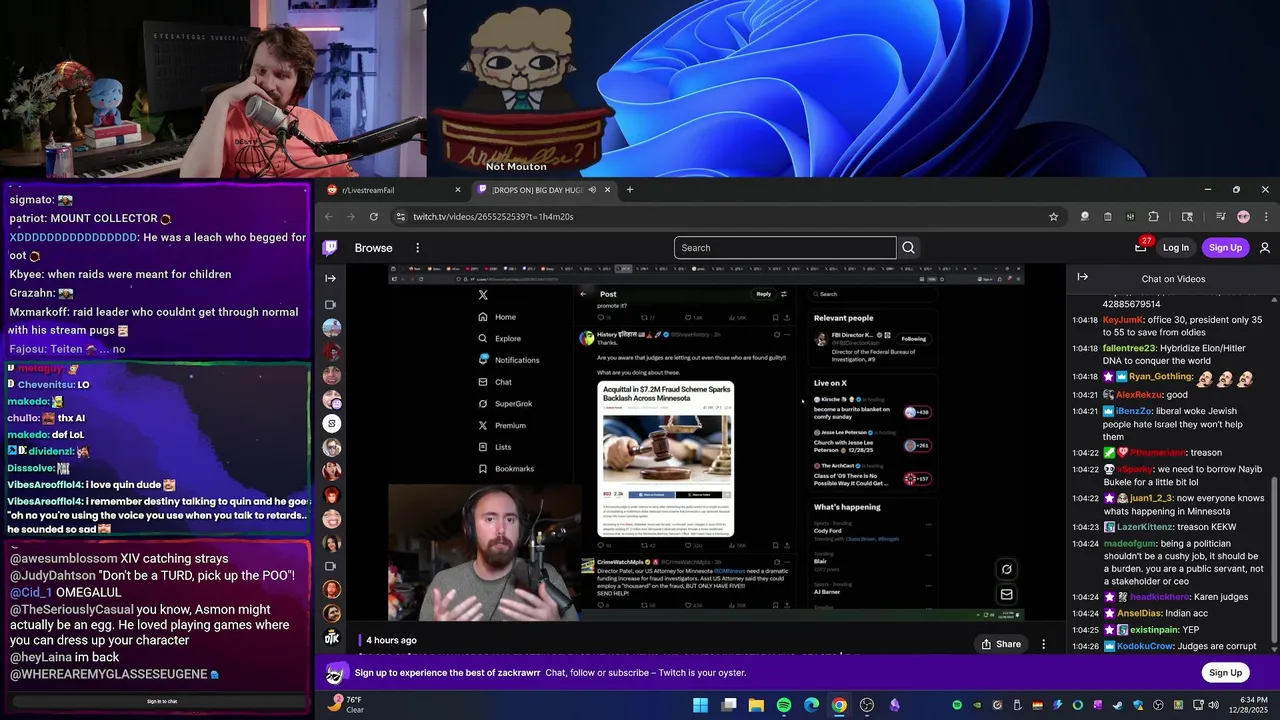The width and height of the screenshot is (1280, 720).
Task: Click Sign Up in the purple banner
Action: [1225, 673]
